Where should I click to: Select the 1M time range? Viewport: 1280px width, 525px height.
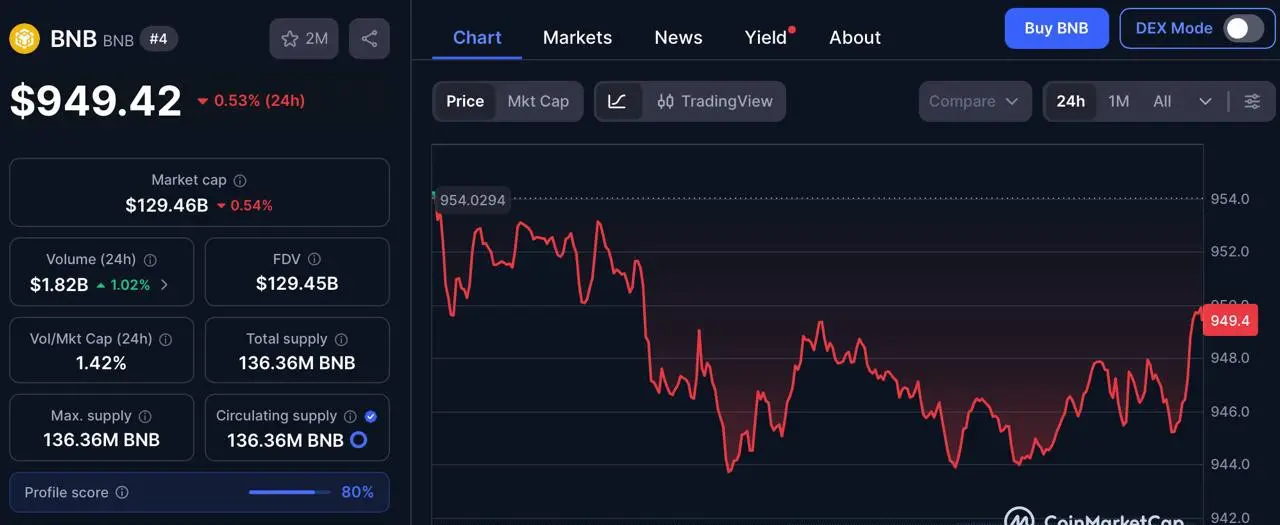(x=1118, y=101)
